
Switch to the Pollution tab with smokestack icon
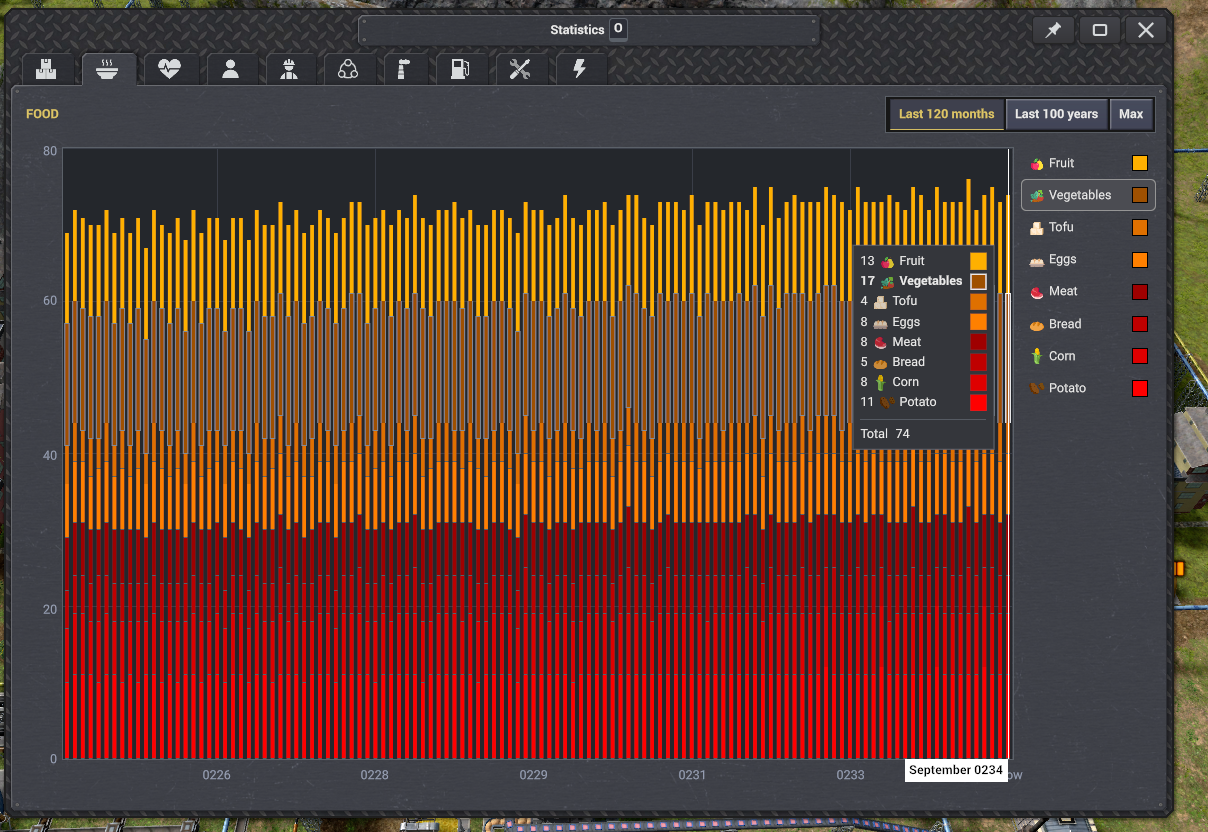[404, 70]
